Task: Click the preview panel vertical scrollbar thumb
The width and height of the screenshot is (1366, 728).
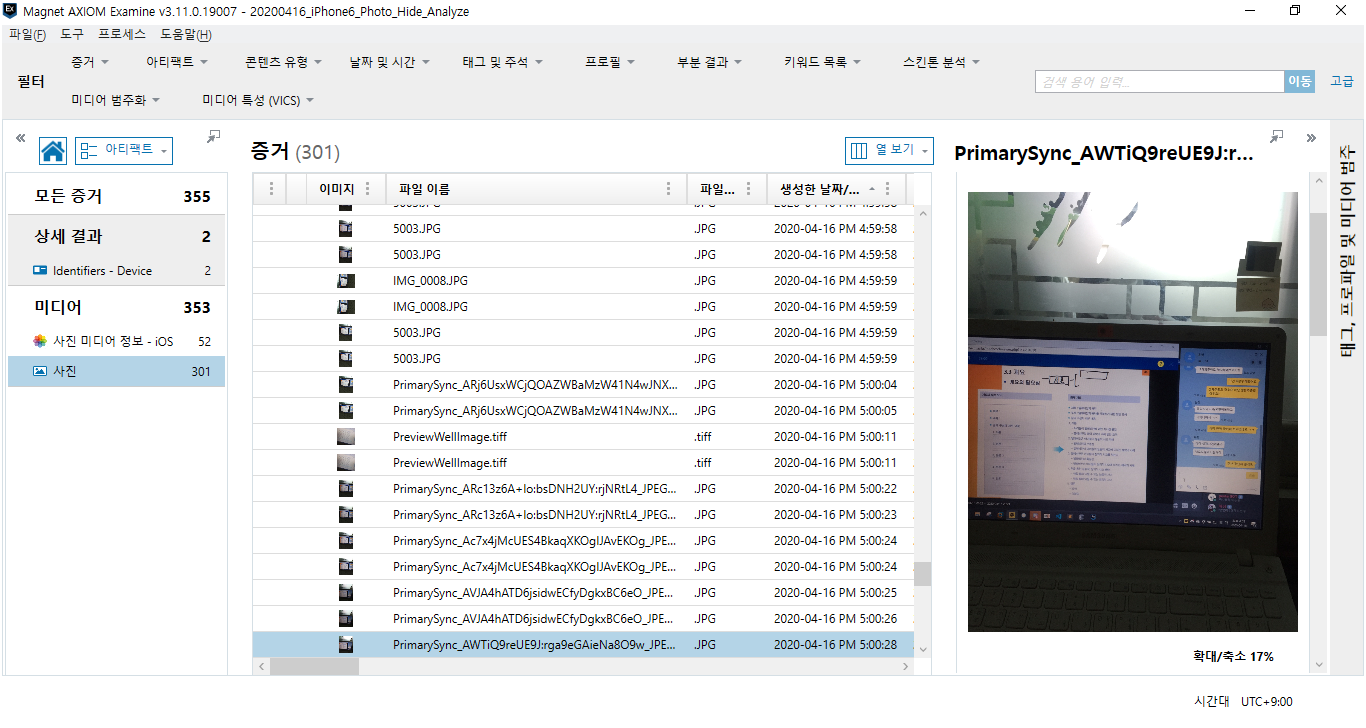Action: [1318, 273]
